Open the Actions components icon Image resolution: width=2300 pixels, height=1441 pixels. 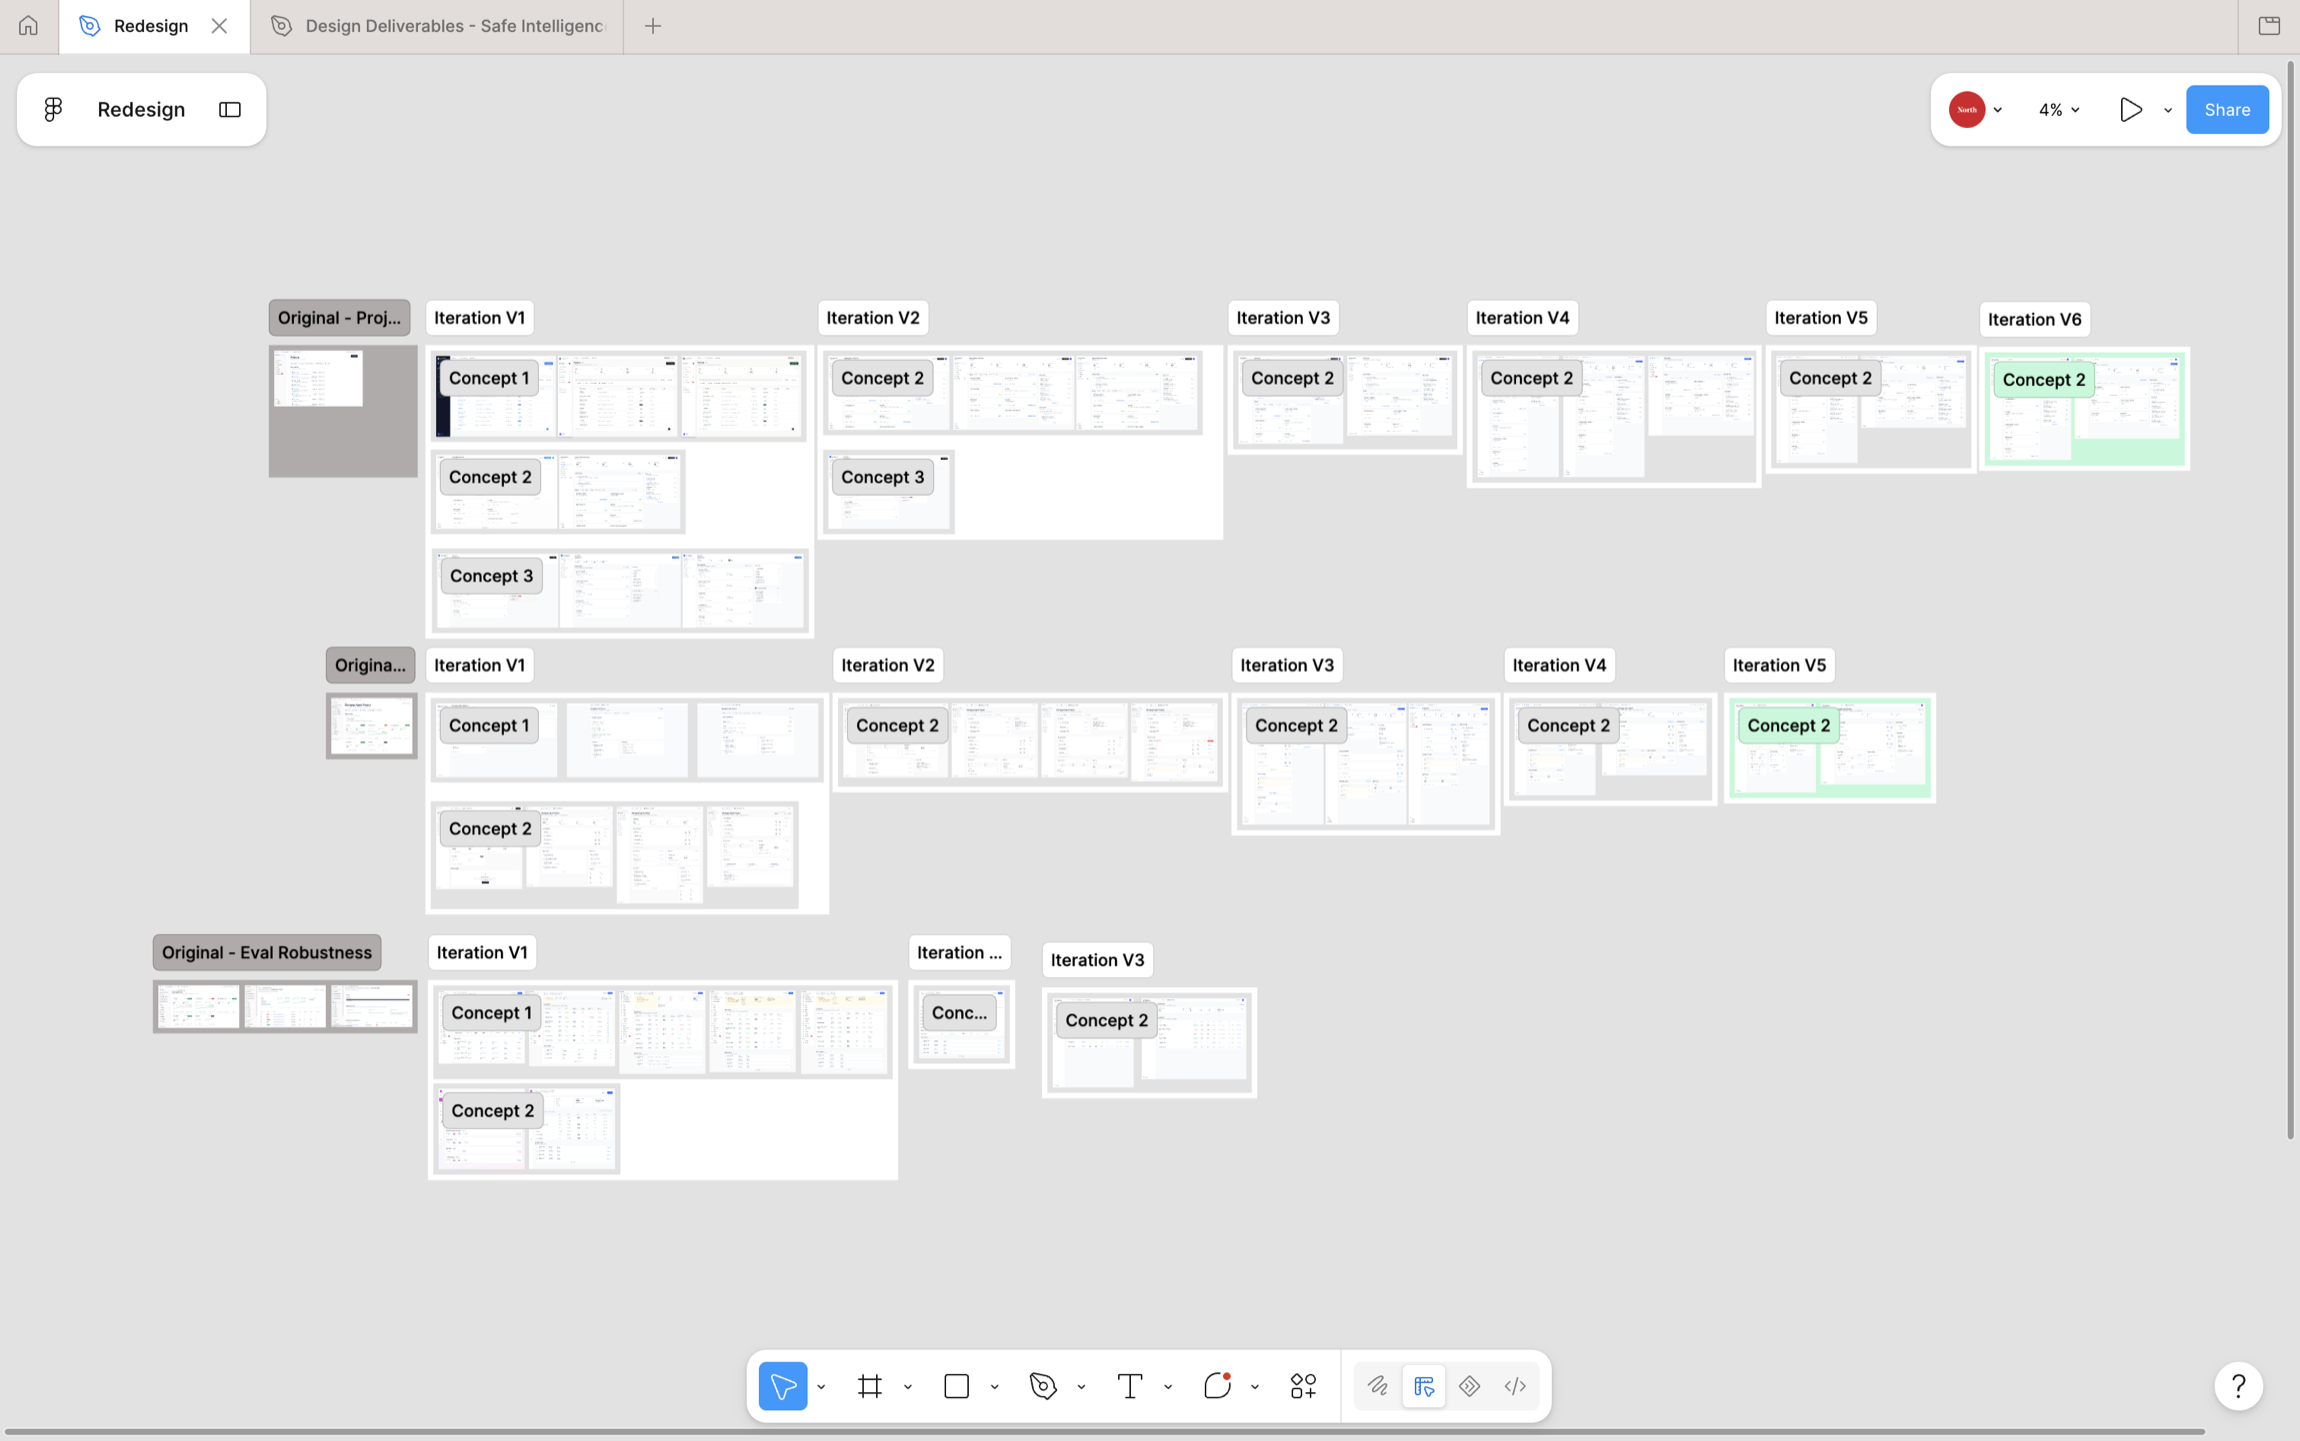(1303, 1386)
